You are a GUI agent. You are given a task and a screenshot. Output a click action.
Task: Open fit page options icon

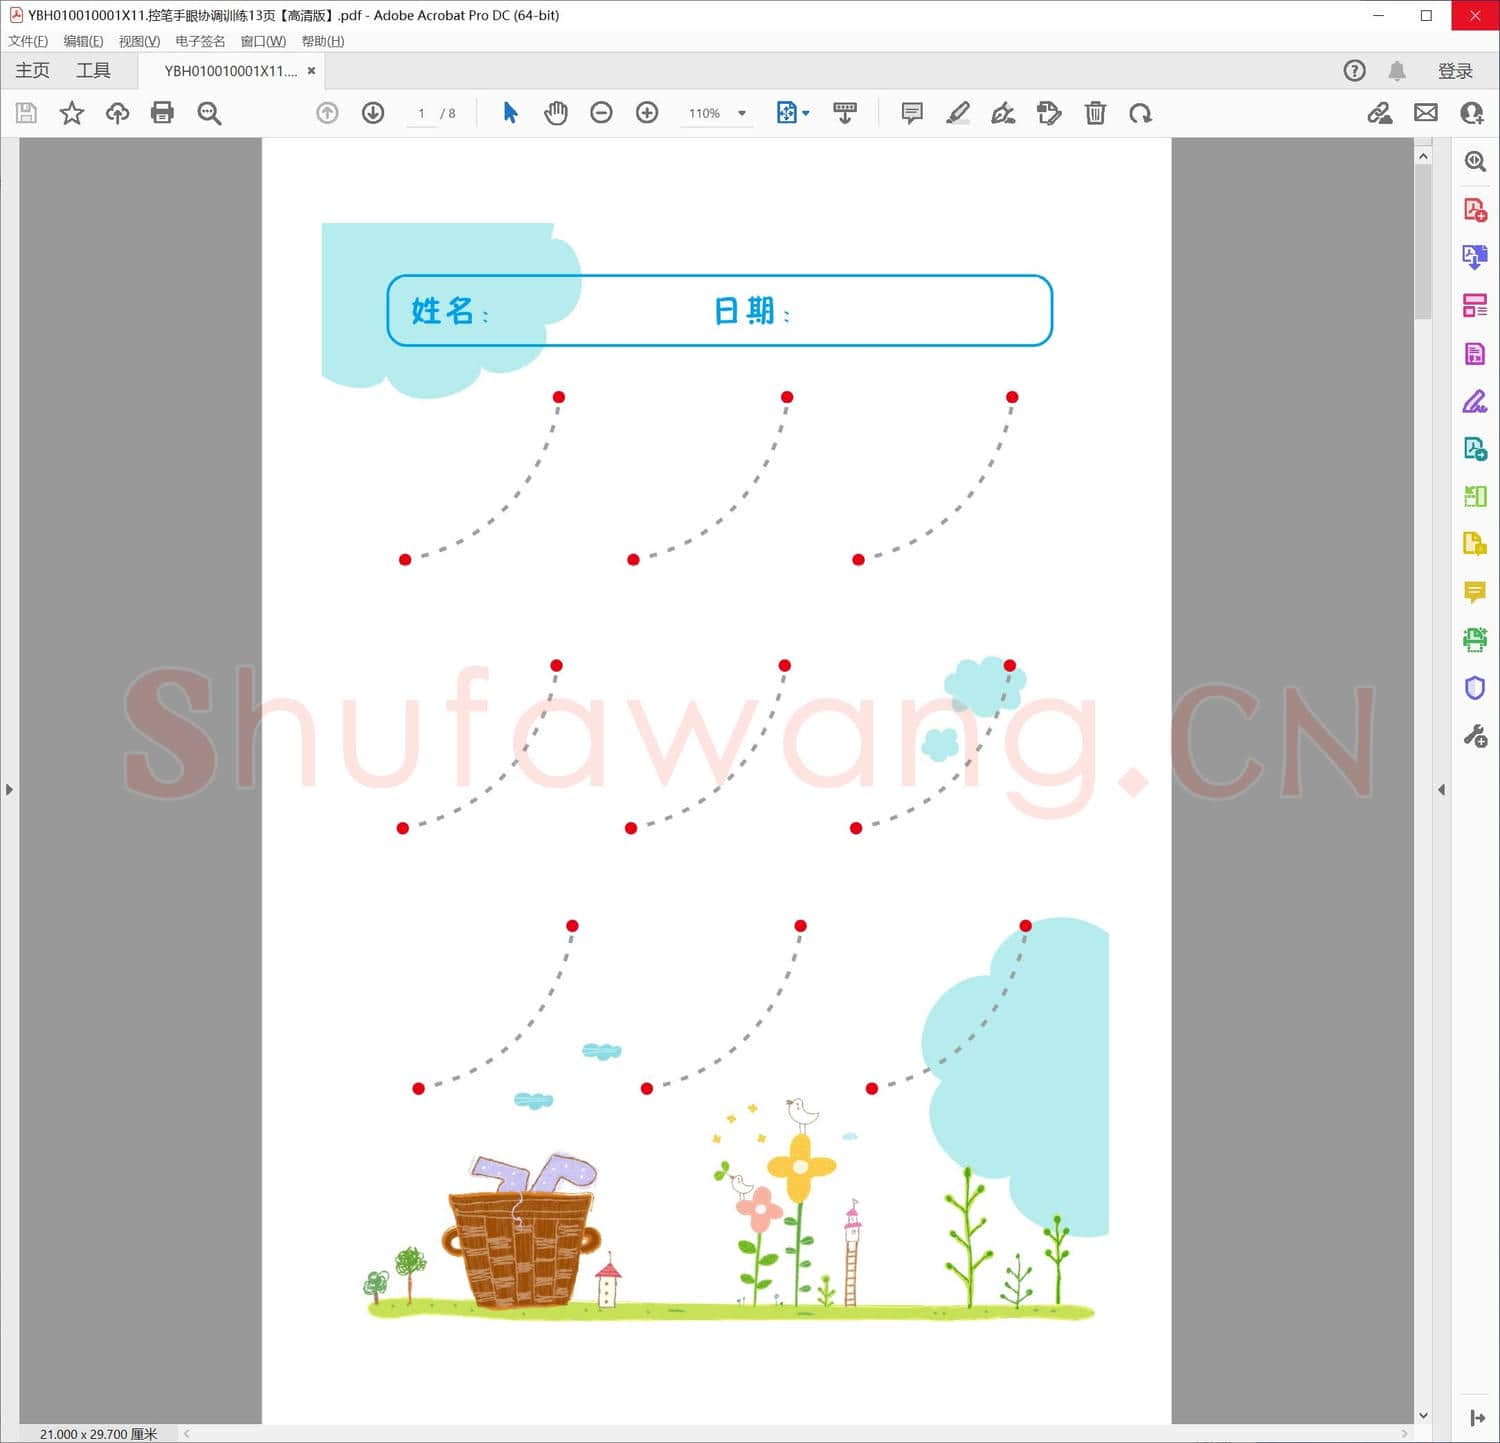tap(792, 113)
